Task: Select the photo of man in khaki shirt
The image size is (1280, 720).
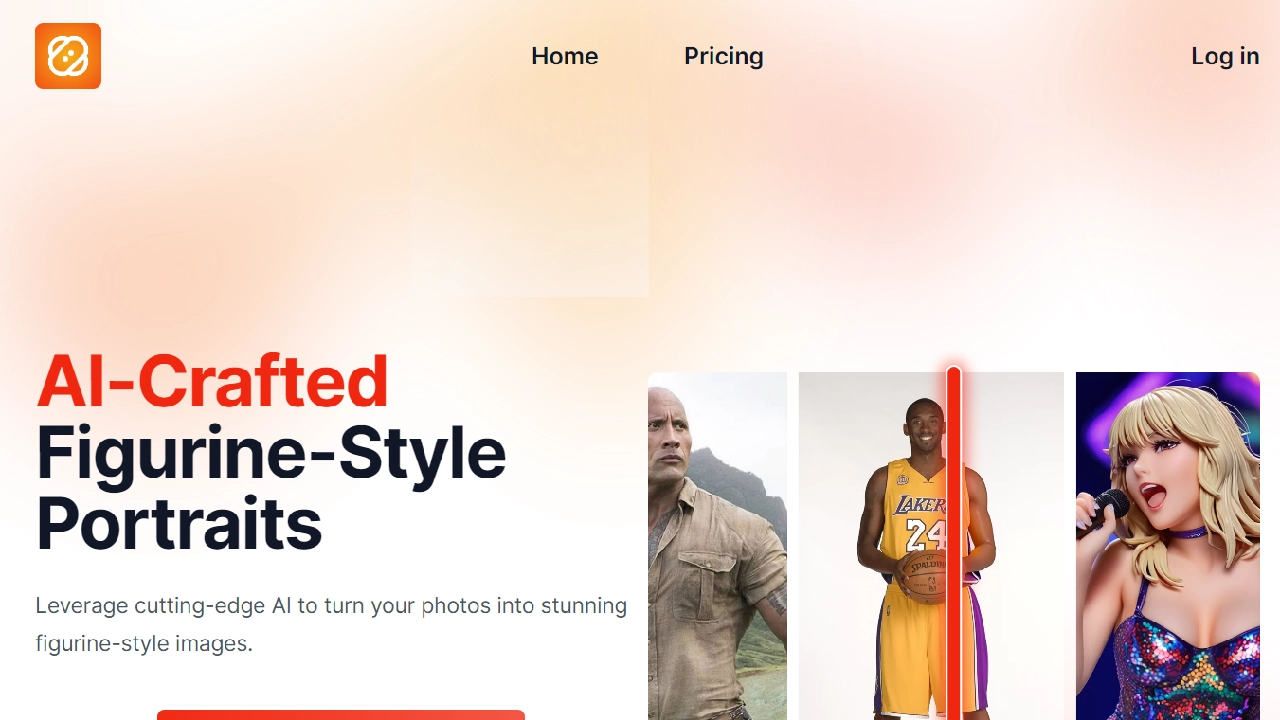Action: 717,546
